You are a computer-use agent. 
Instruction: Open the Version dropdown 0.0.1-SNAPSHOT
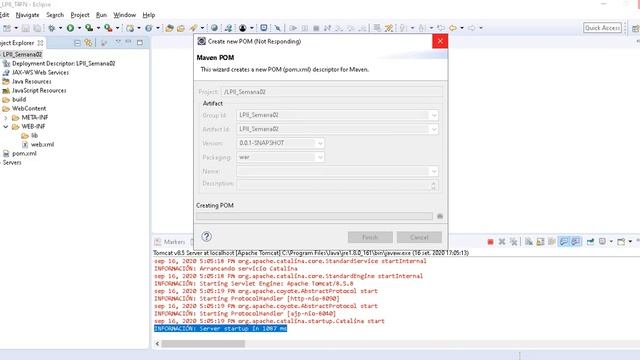[320, 143]
